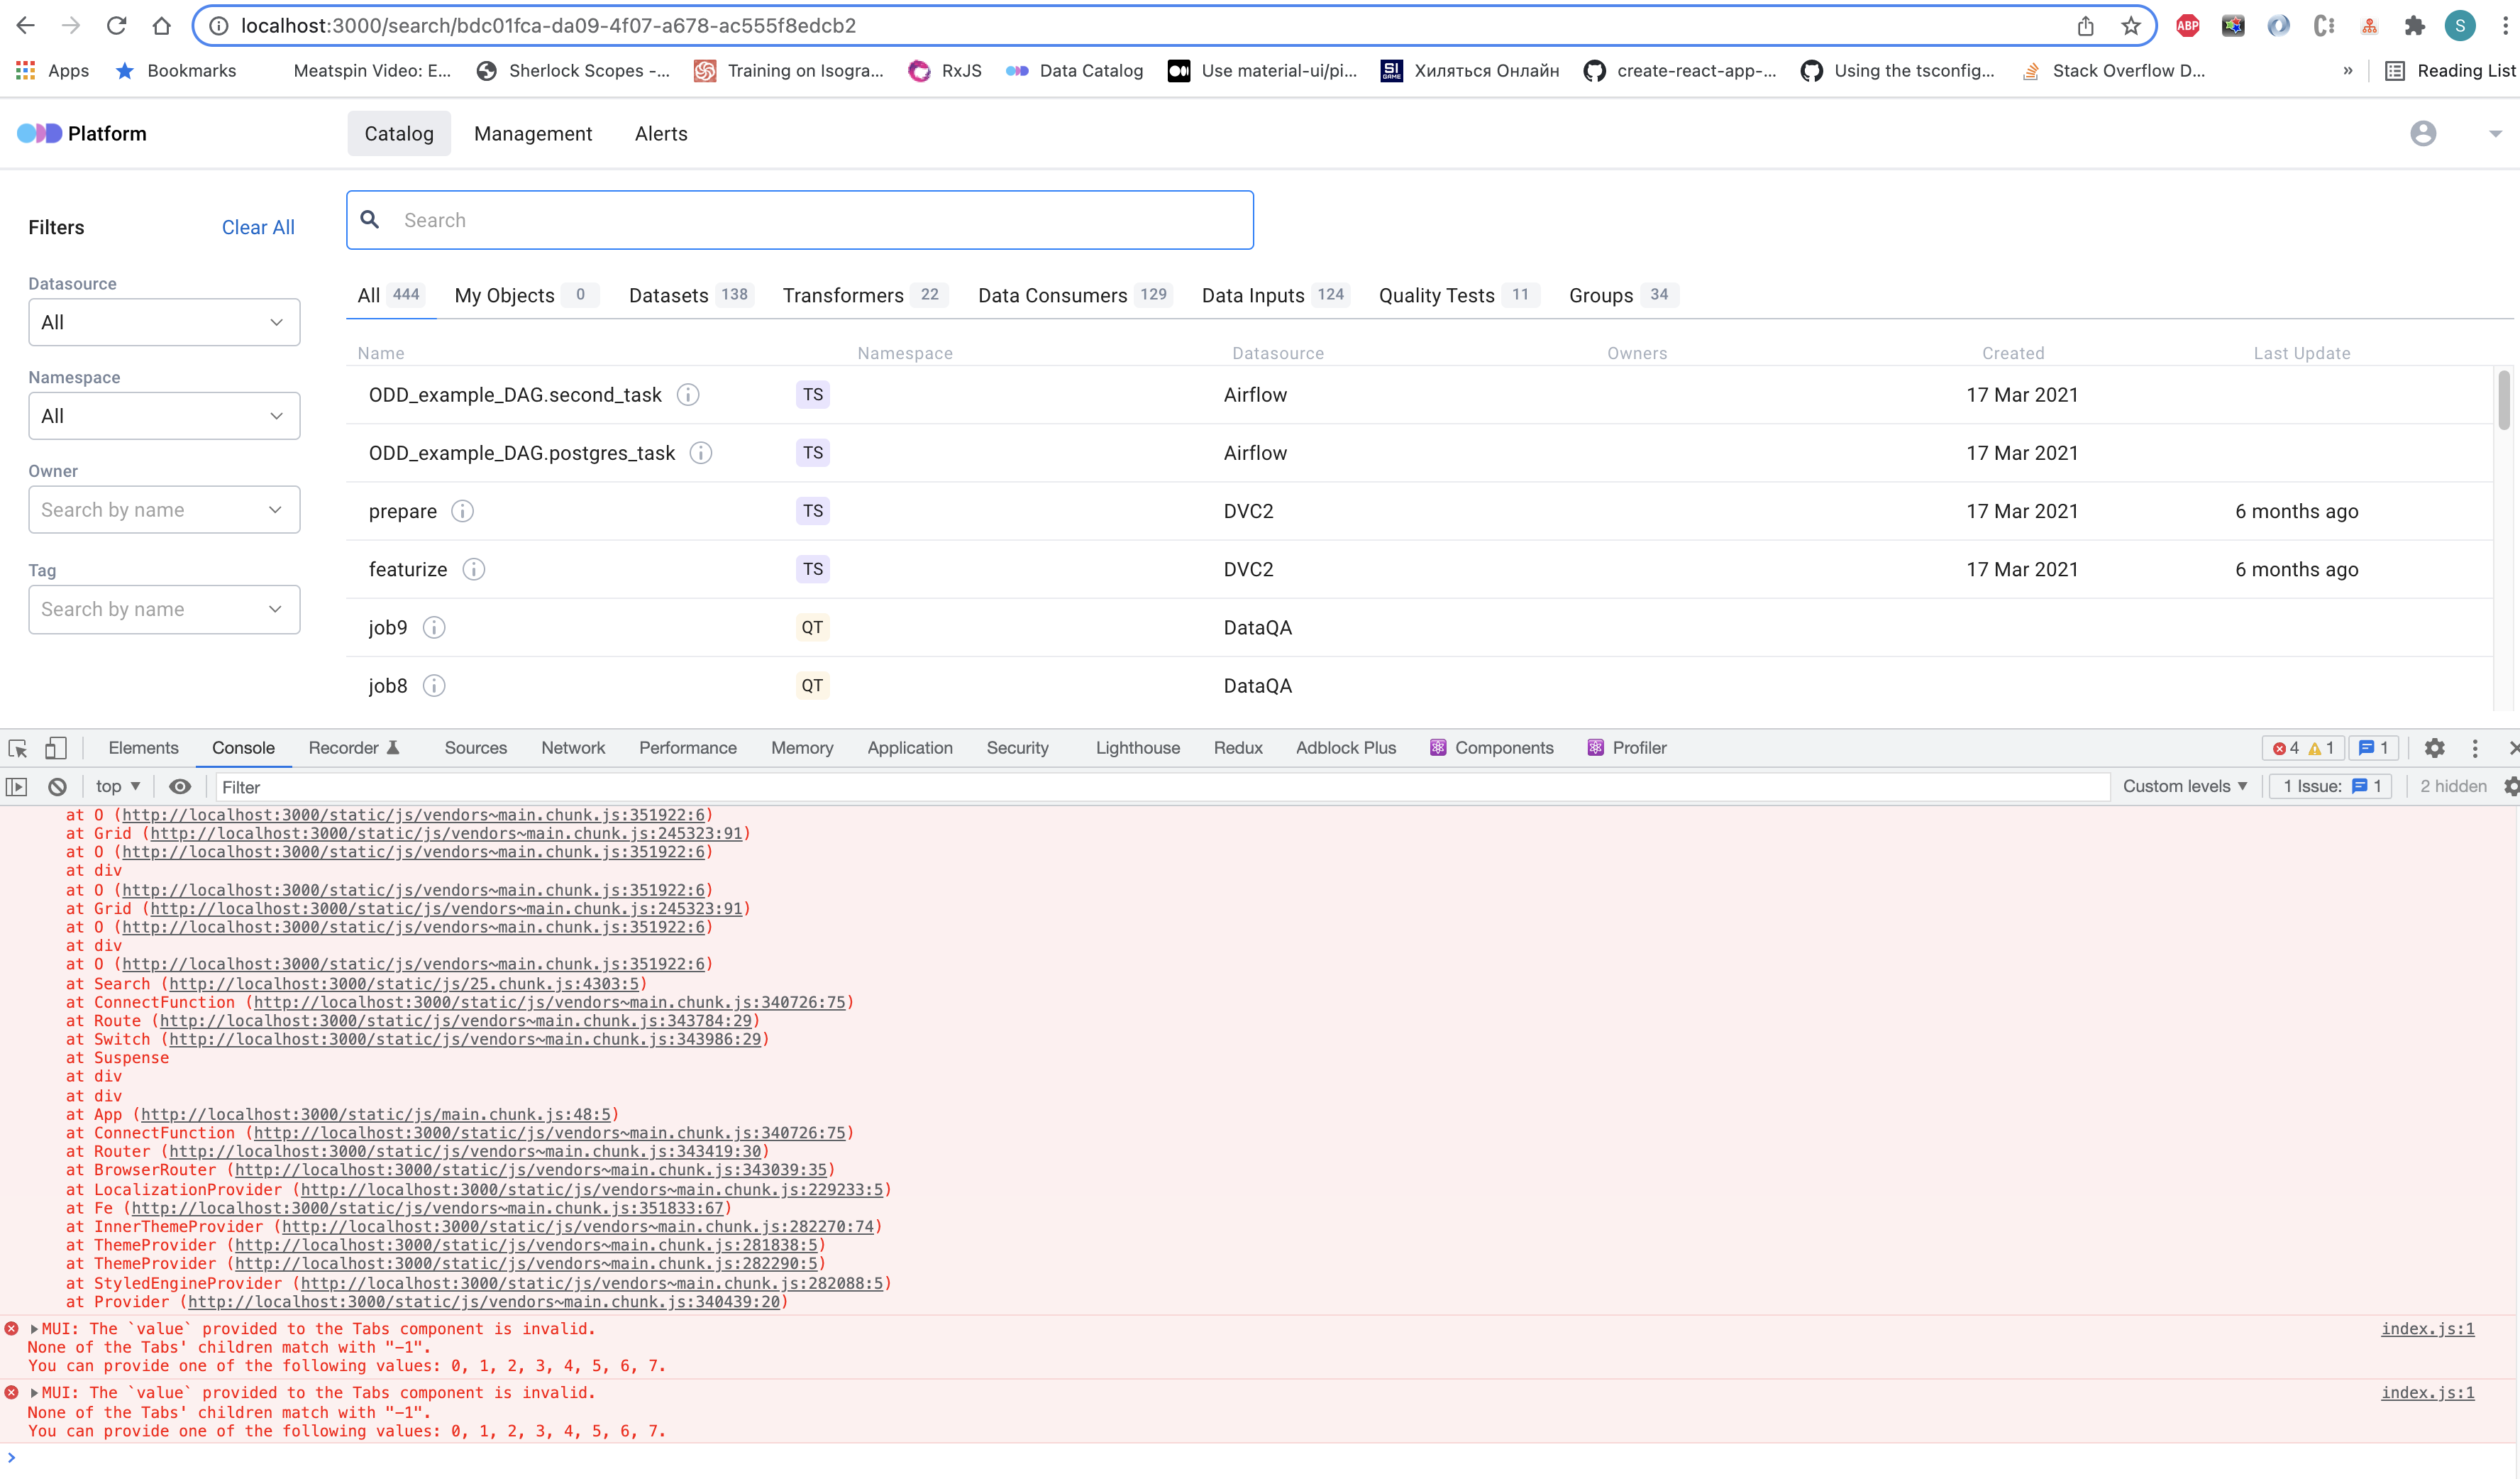Image resolution: width=2520 pixels, height=1479 pixels.
Task: Click the device toolbar toggle icon
Action: pos(55,748)
